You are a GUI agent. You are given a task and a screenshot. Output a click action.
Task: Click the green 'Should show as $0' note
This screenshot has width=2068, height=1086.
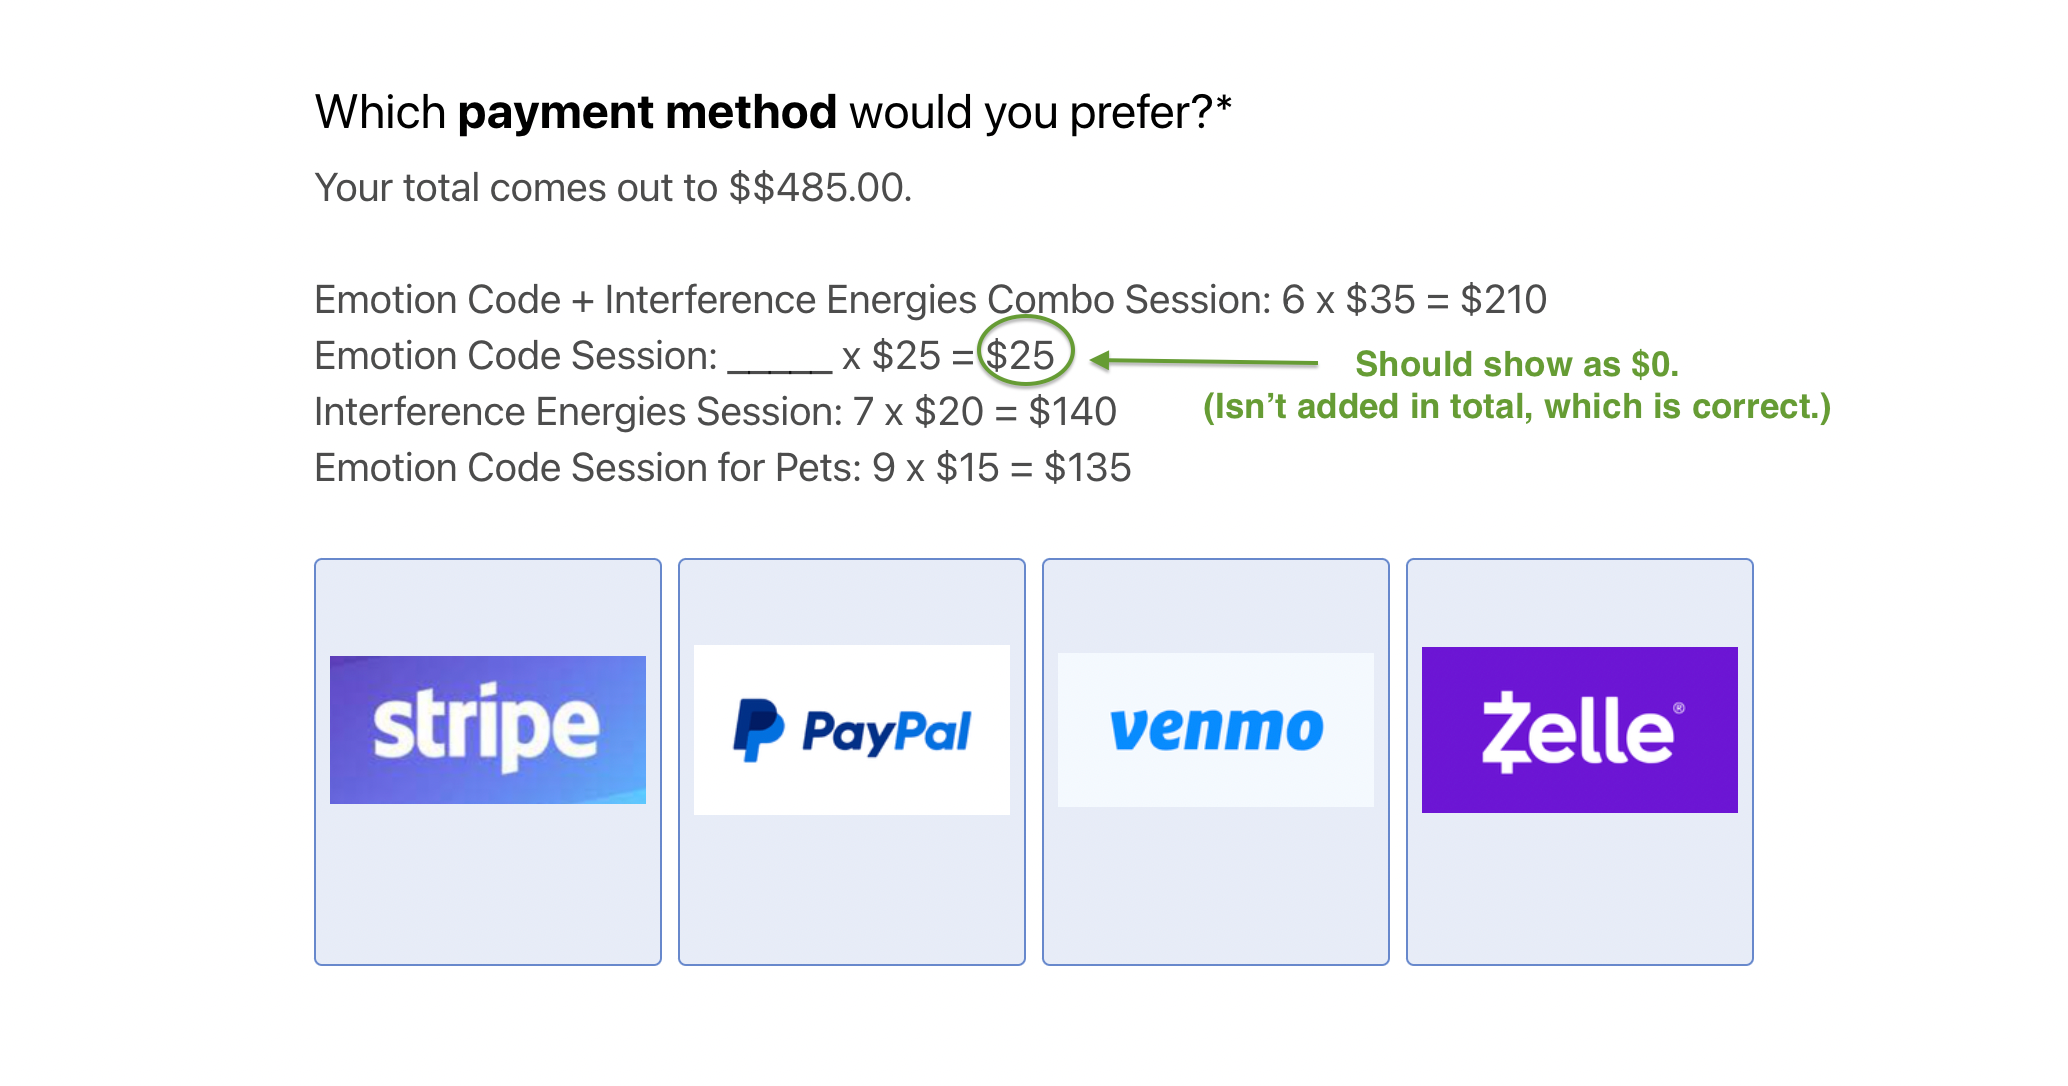click(1516, 364)
